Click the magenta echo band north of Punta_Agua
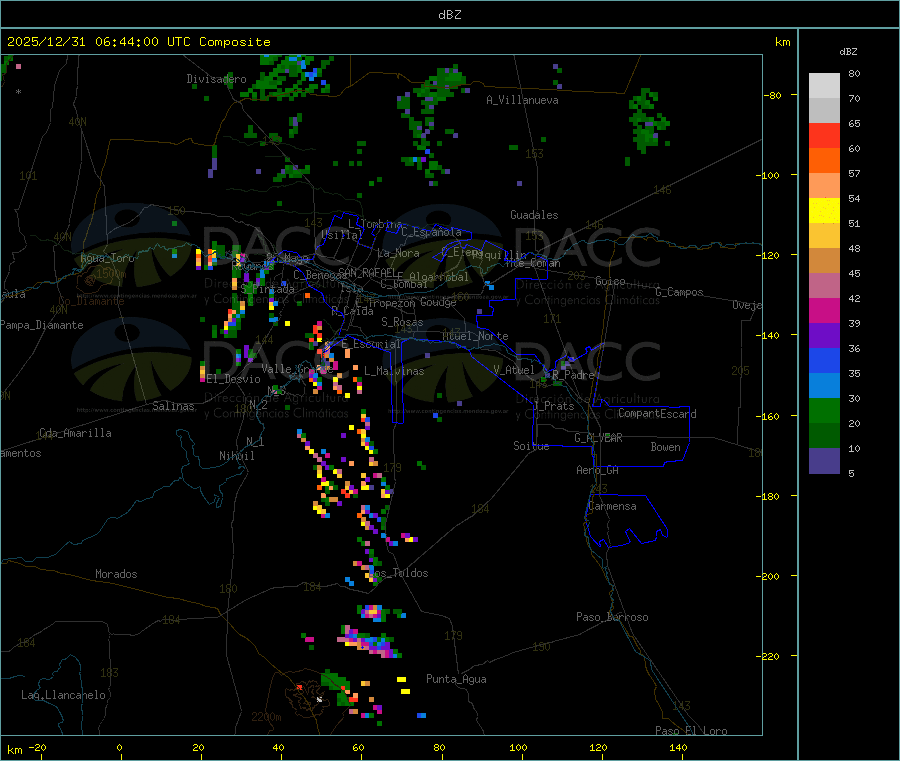 [x=370, y=643]
